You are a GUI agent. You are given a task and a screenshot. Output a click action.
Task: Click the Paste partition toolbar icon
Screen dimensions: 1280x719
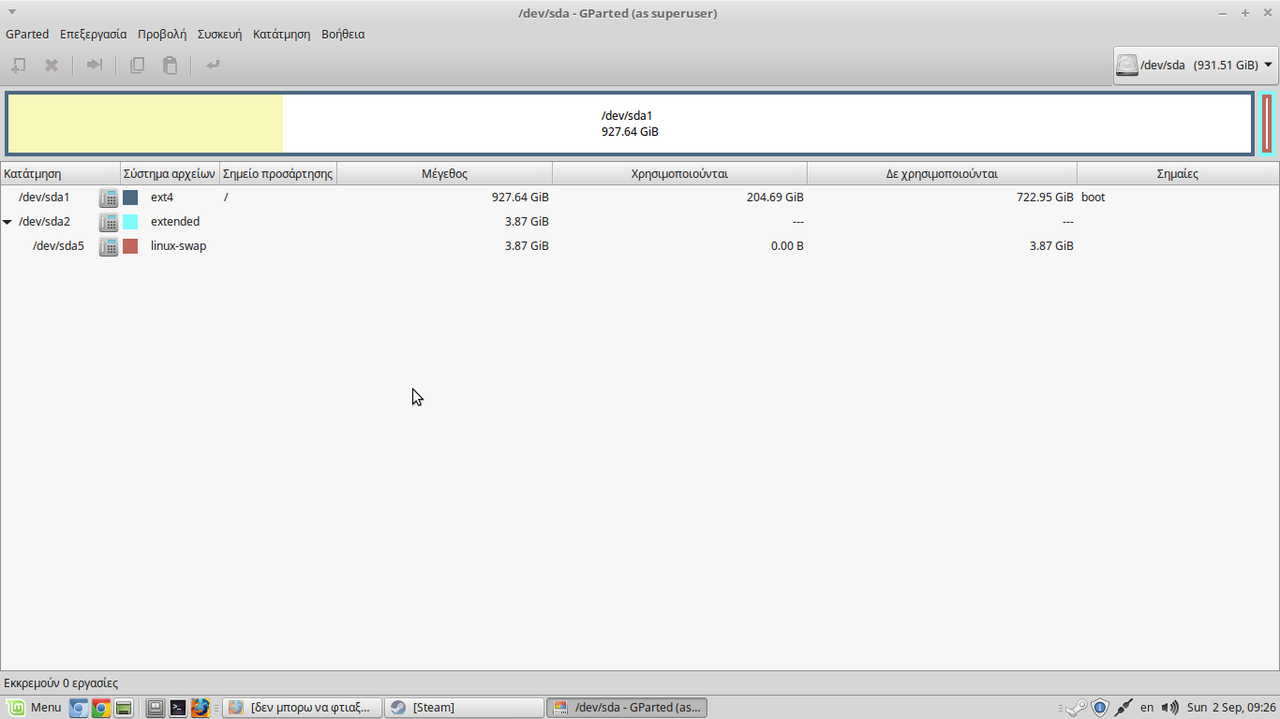point(170,65)
